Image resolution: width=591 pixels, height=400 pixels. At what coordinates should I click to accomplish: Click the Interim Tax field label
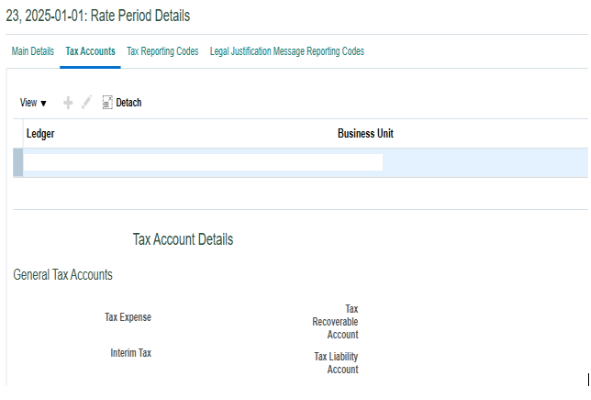point(130,353)
